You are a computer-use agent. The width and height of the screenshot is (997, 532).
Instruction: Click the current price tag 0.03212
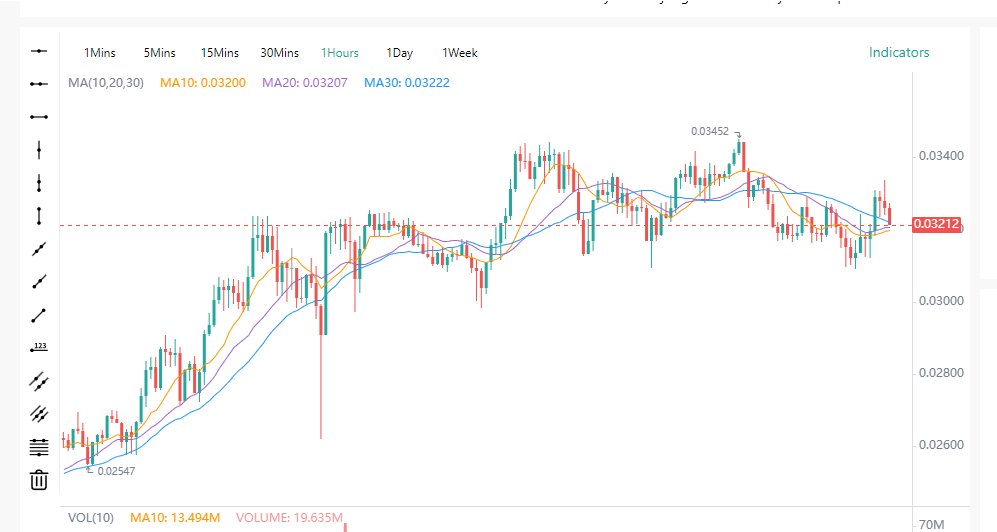click(936, 224)
